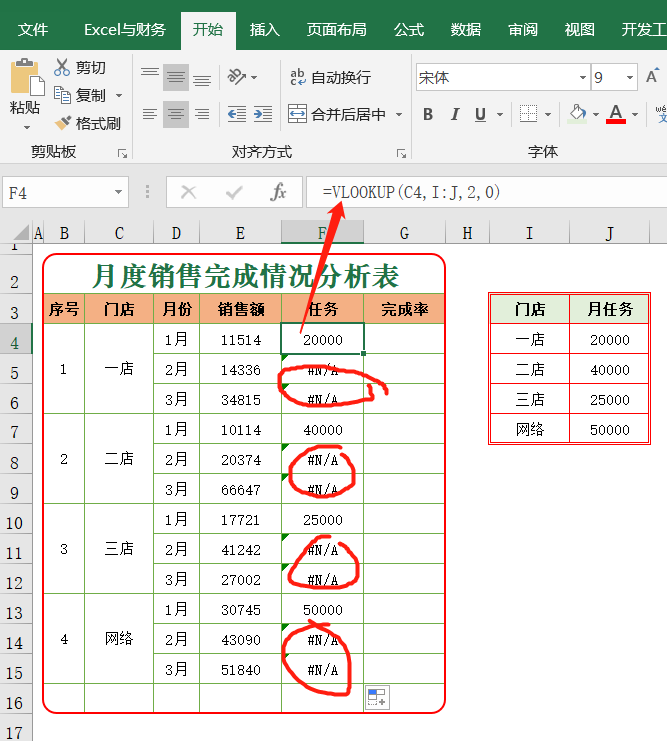Click Merge and Center 合并后居中
Viewport: 667px width, 741px height.
point(337,114)
